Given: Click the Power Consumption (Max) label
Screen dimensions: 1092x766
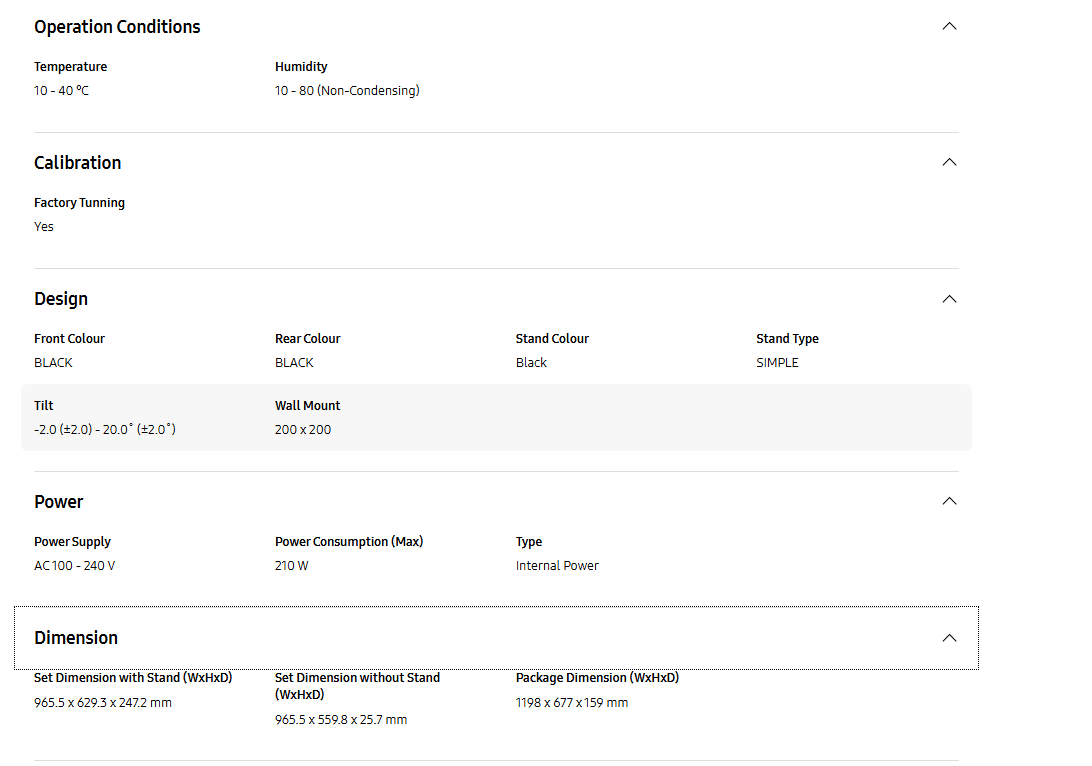Looking at the screenshot, I should click(349, 542).
